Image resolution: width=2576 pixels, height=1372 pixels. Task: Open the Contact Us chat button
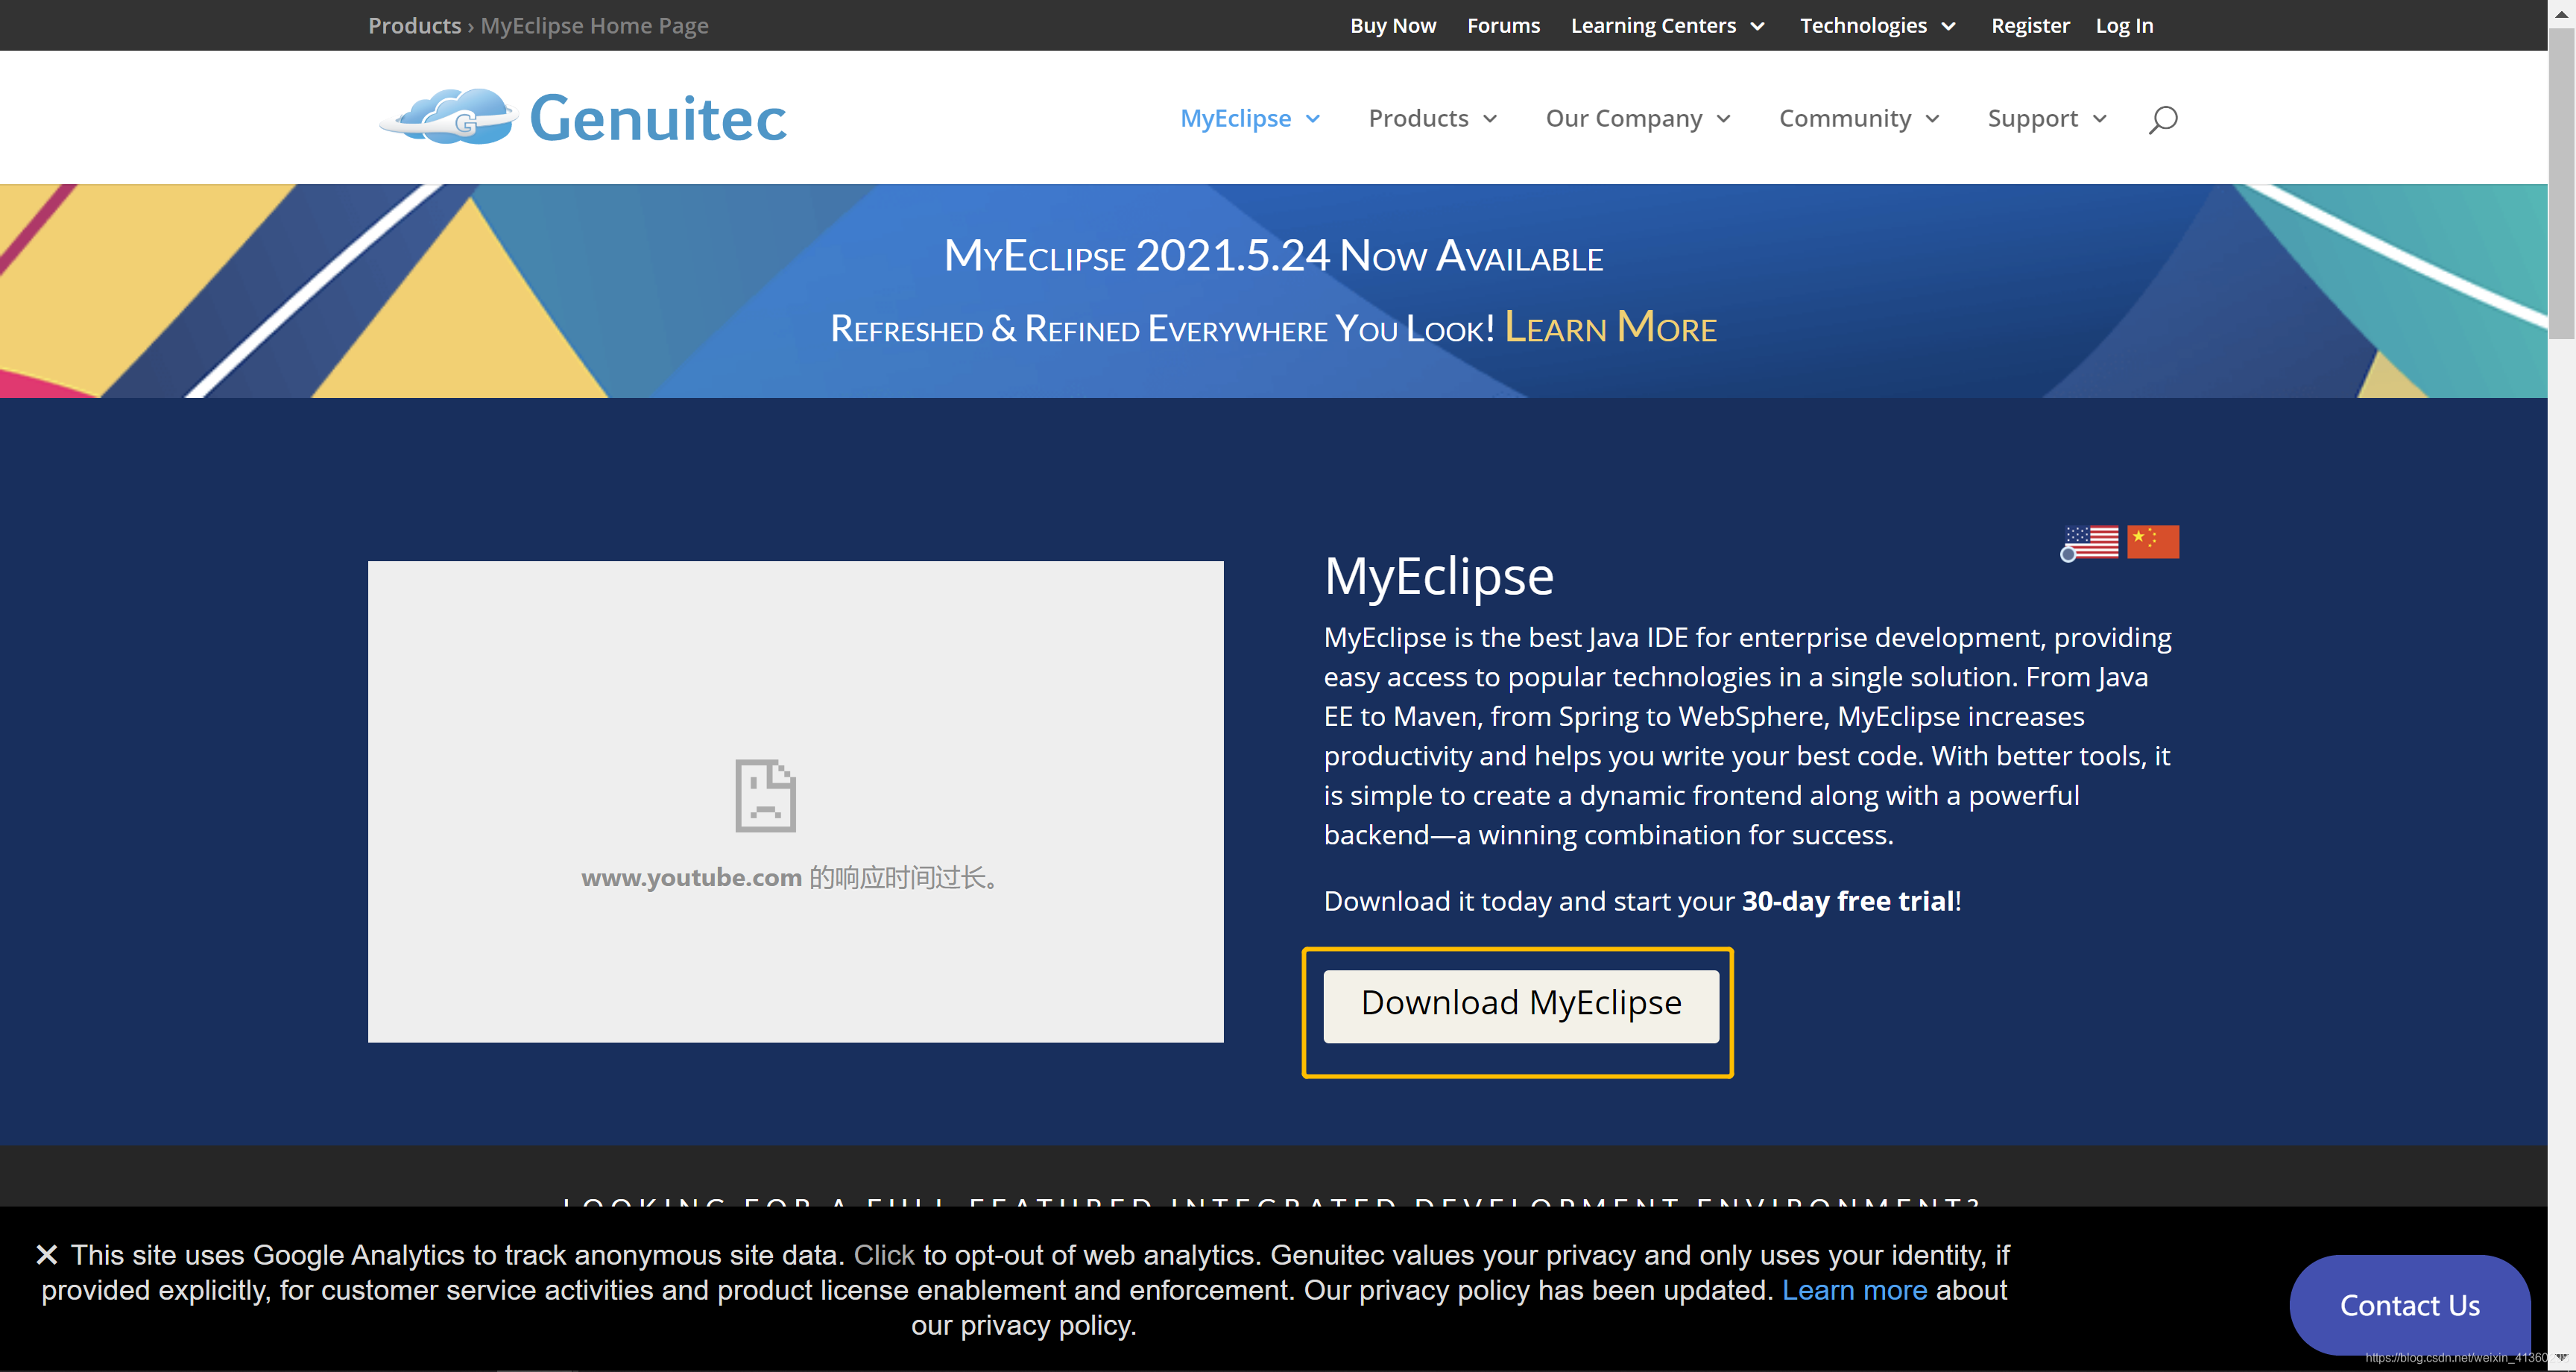pyautogui.click(x=2409, y=1305)
